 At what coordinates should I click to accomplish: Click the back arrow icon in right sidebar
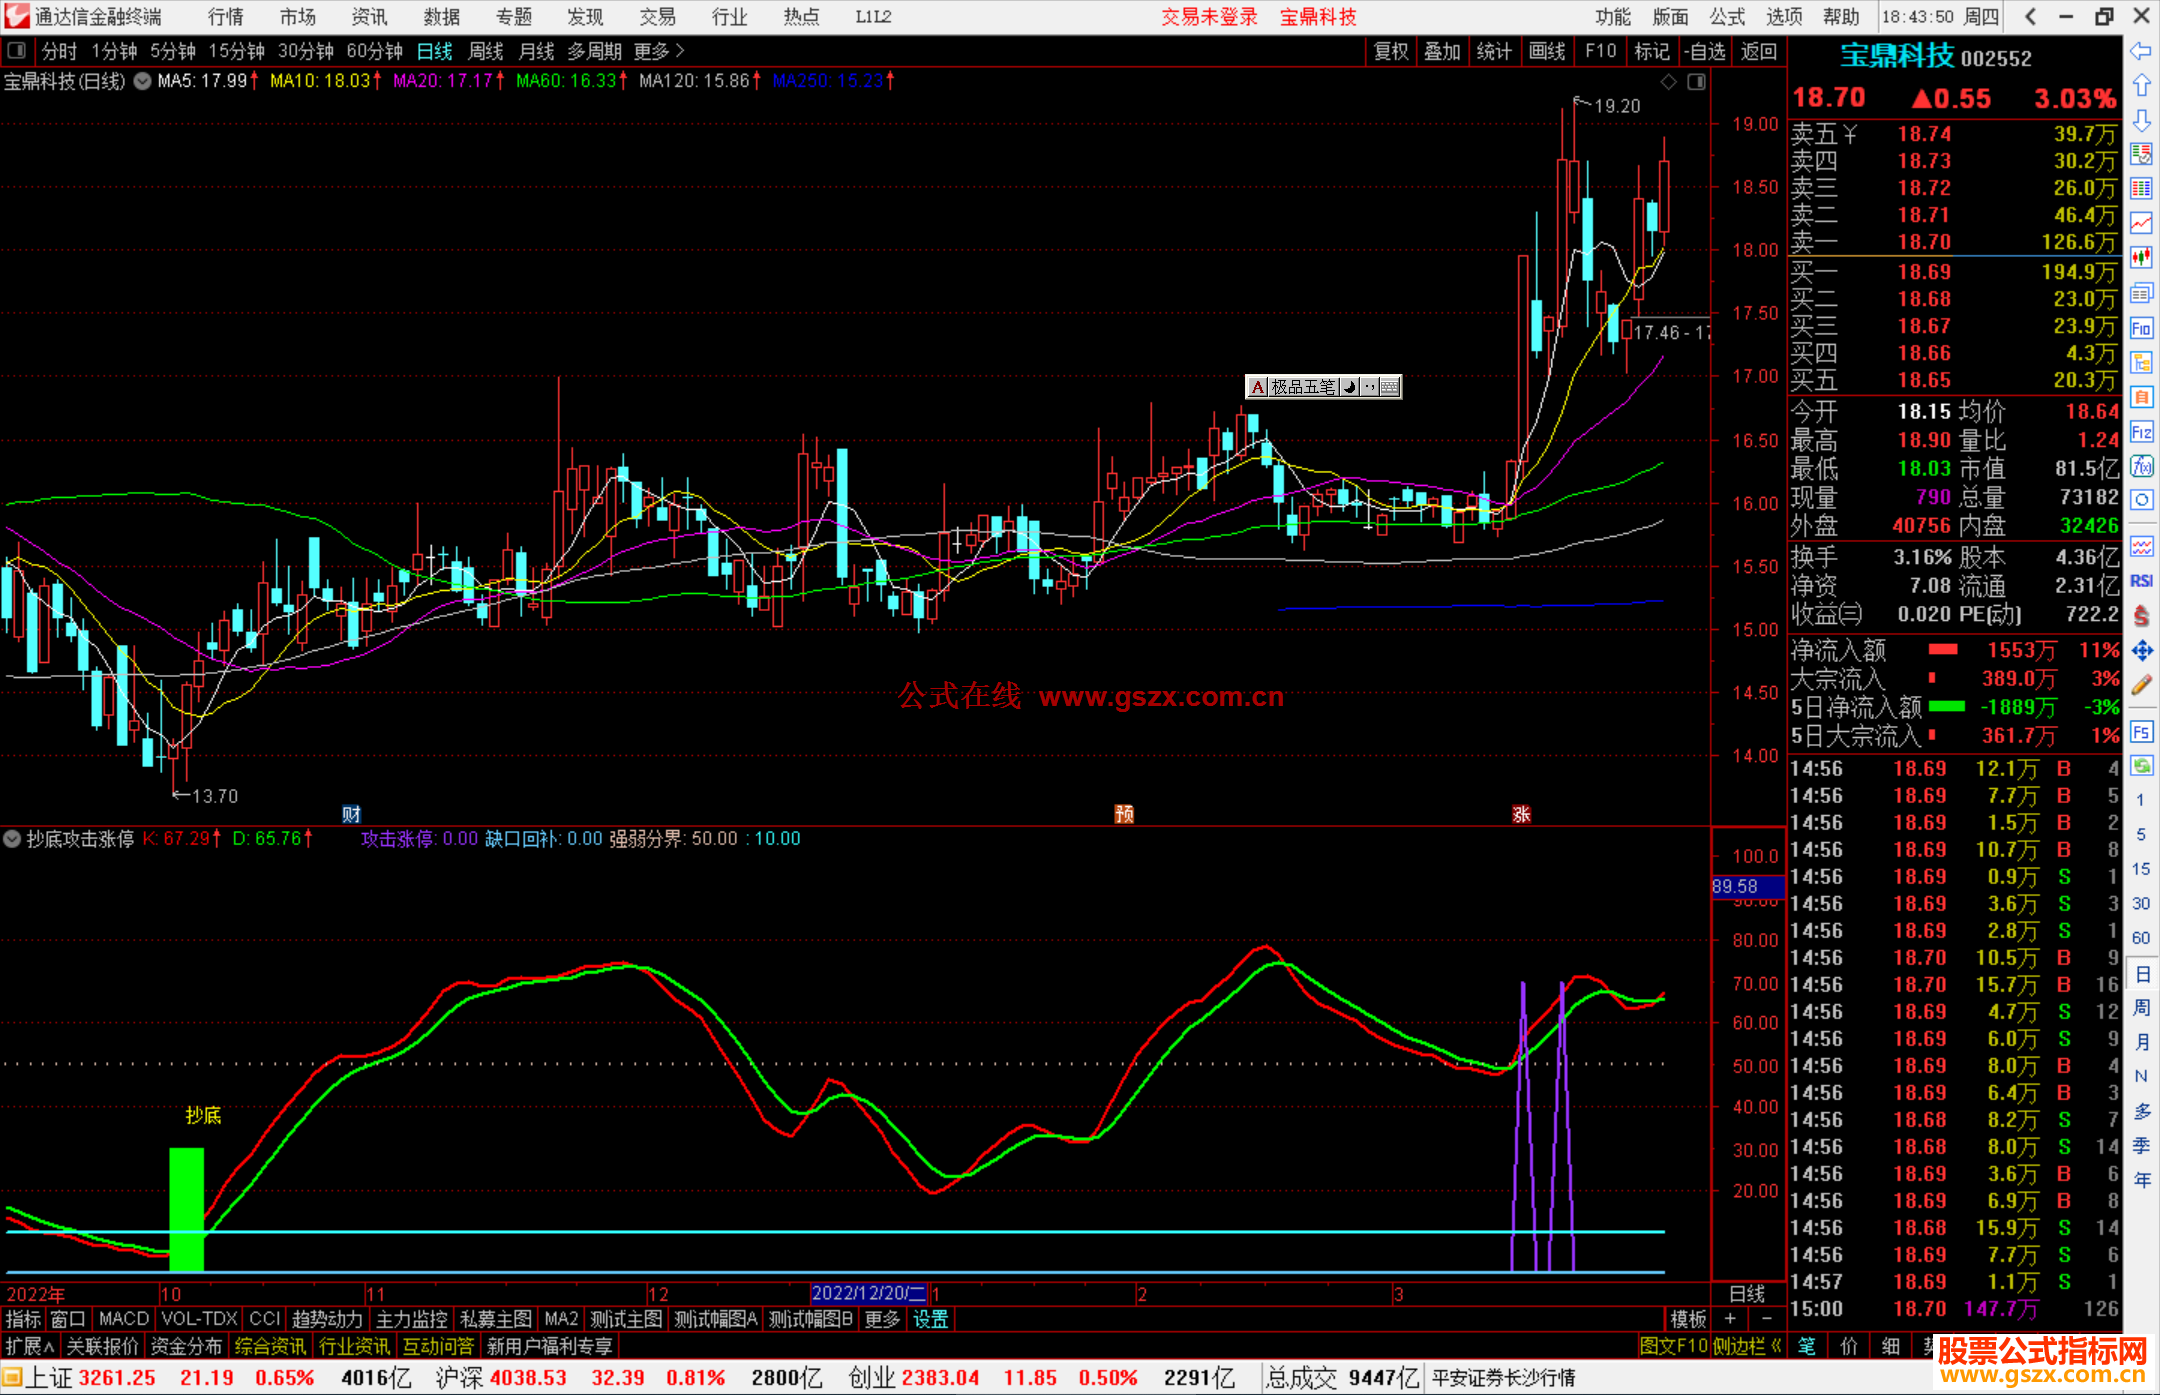tap(2141, 51)
